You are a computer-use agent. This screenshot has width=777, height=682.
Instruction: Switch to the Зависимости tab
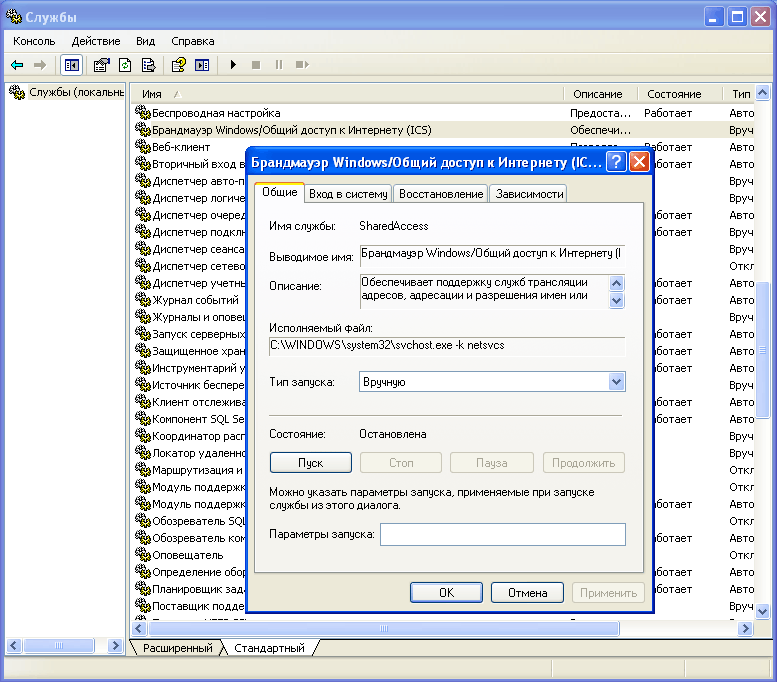click(x=529, y=194)
